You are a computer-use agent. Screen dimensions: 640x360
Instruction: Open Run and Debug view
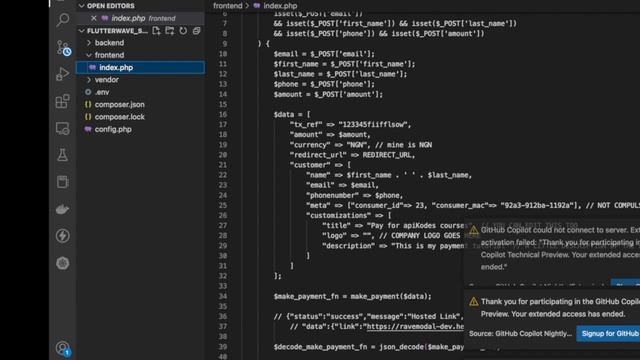click(x=62, y=74)
